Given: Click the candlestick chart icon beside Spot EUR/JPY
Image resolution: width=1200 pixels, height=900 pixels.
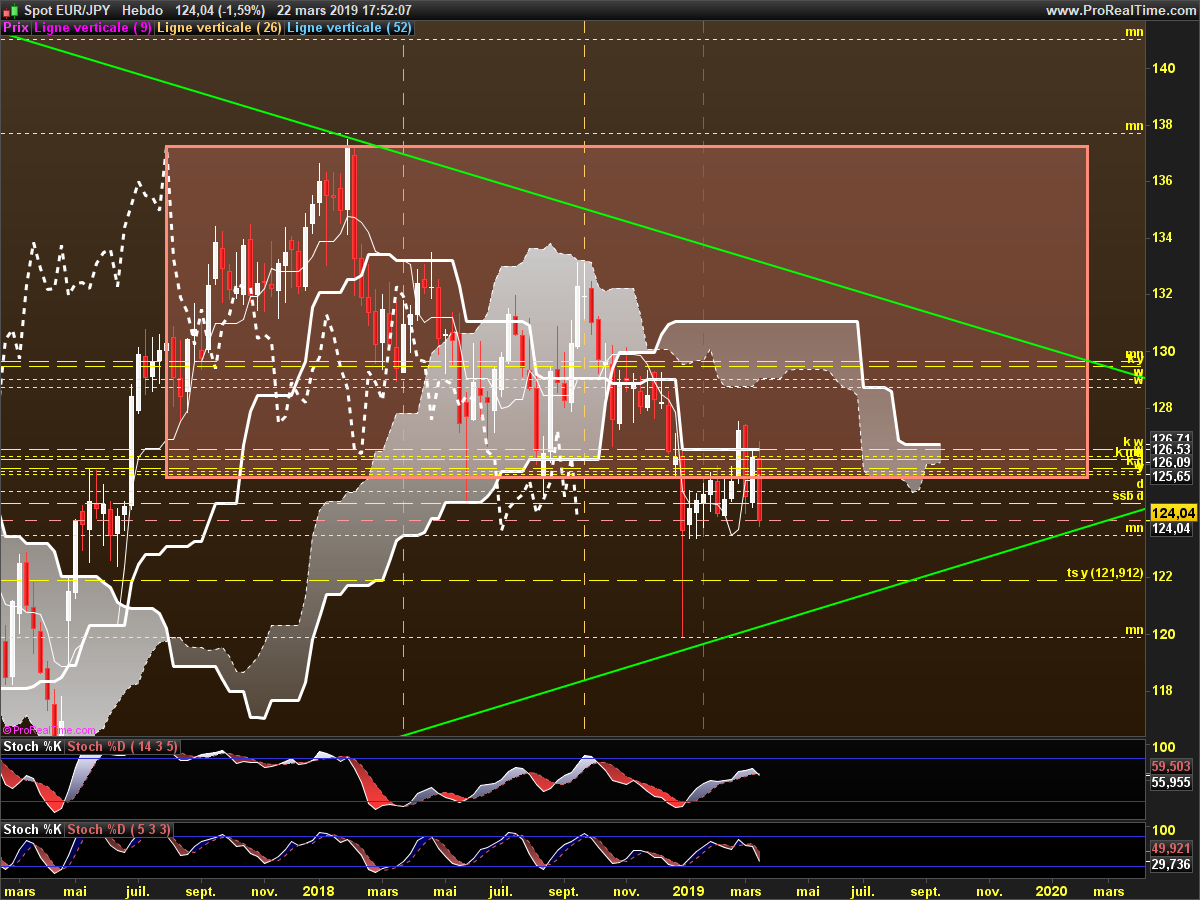Looking at the screenshot, I should point(10,10).
